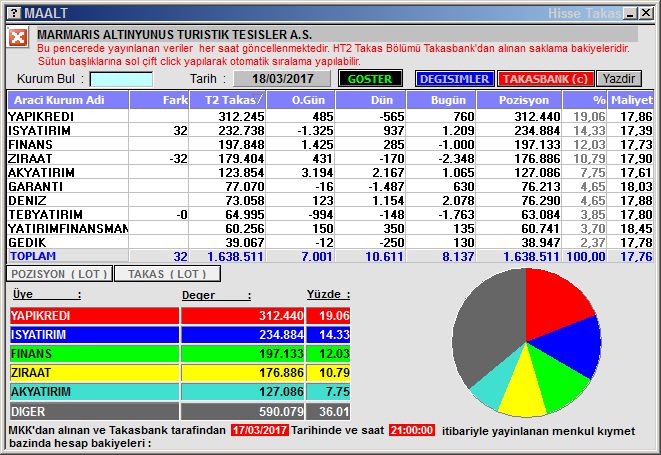Switch to TAKAS ( LOT ) tab
The image size is (661, 455).
coord(167,274)
